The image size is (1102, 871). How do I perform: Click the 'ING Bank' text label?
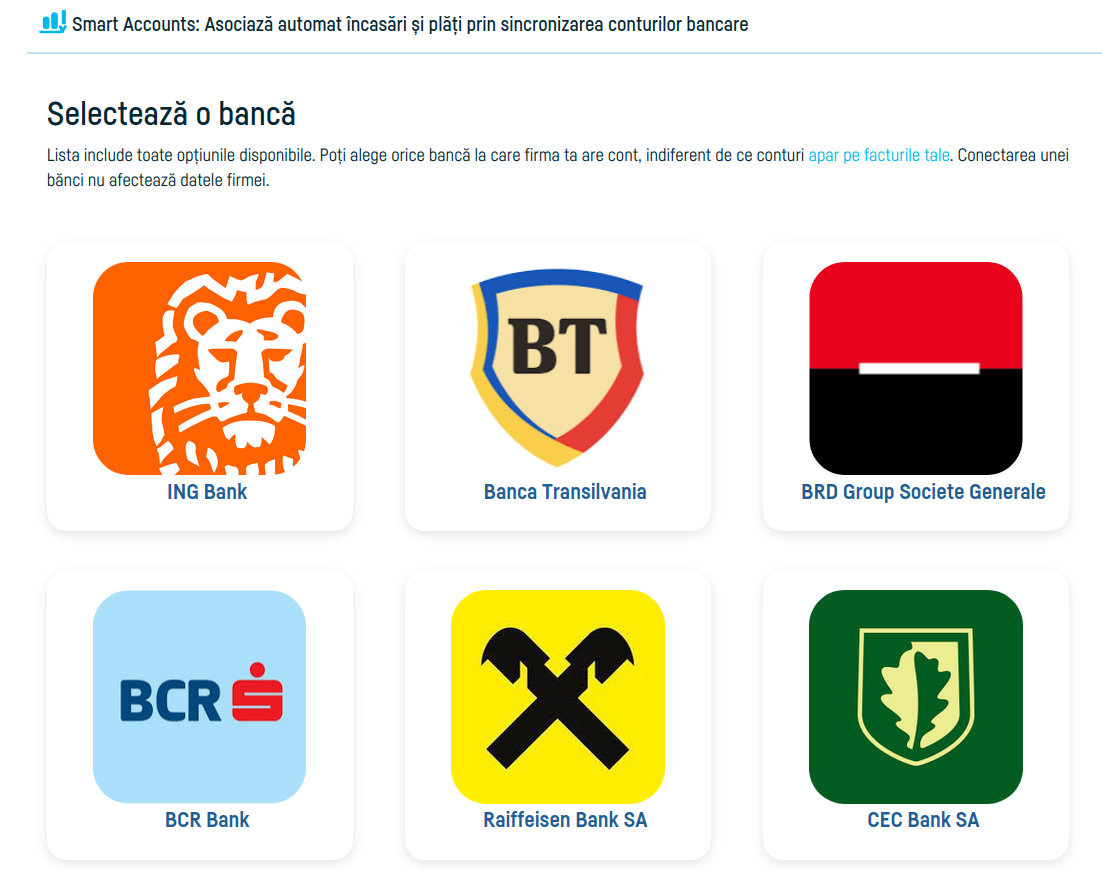(x=207, y=492)
